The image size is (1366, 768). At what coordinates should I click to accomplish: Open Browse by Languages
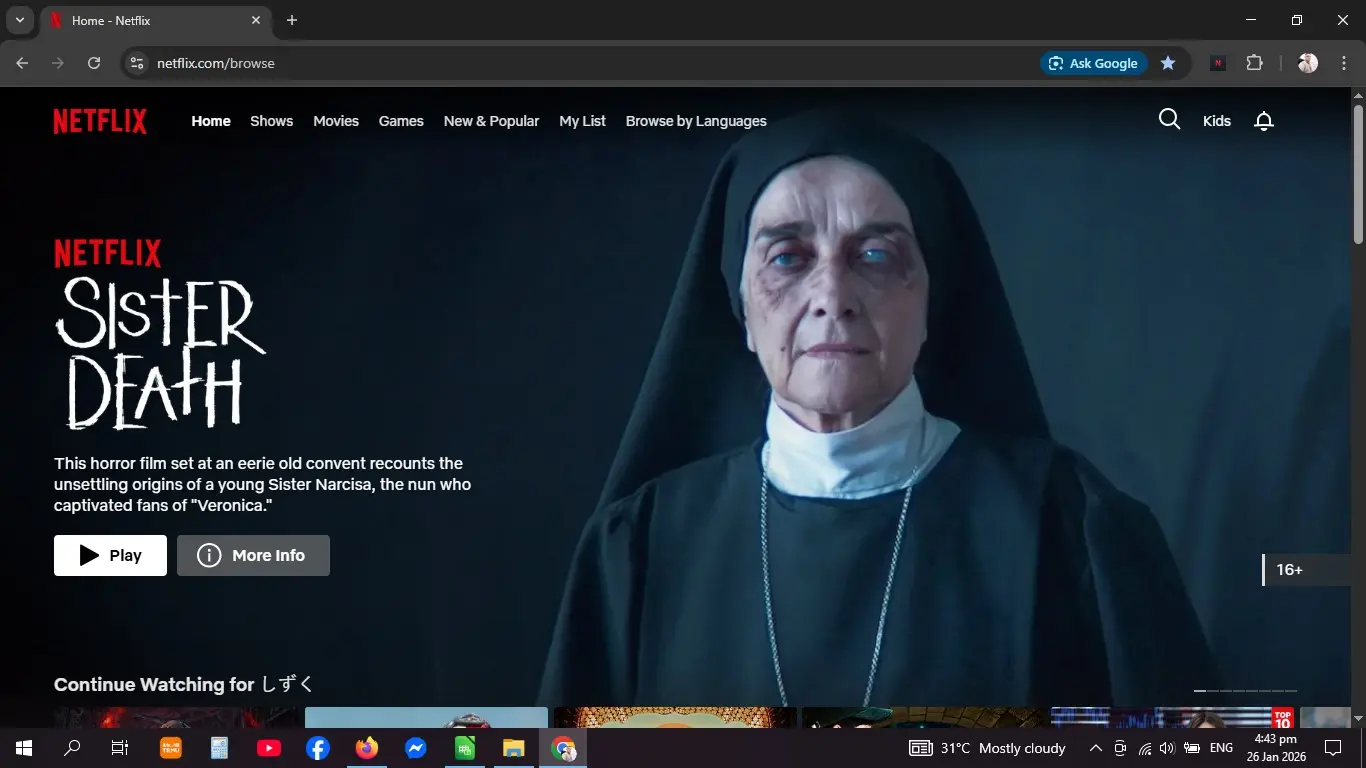(x=696, y=121)
